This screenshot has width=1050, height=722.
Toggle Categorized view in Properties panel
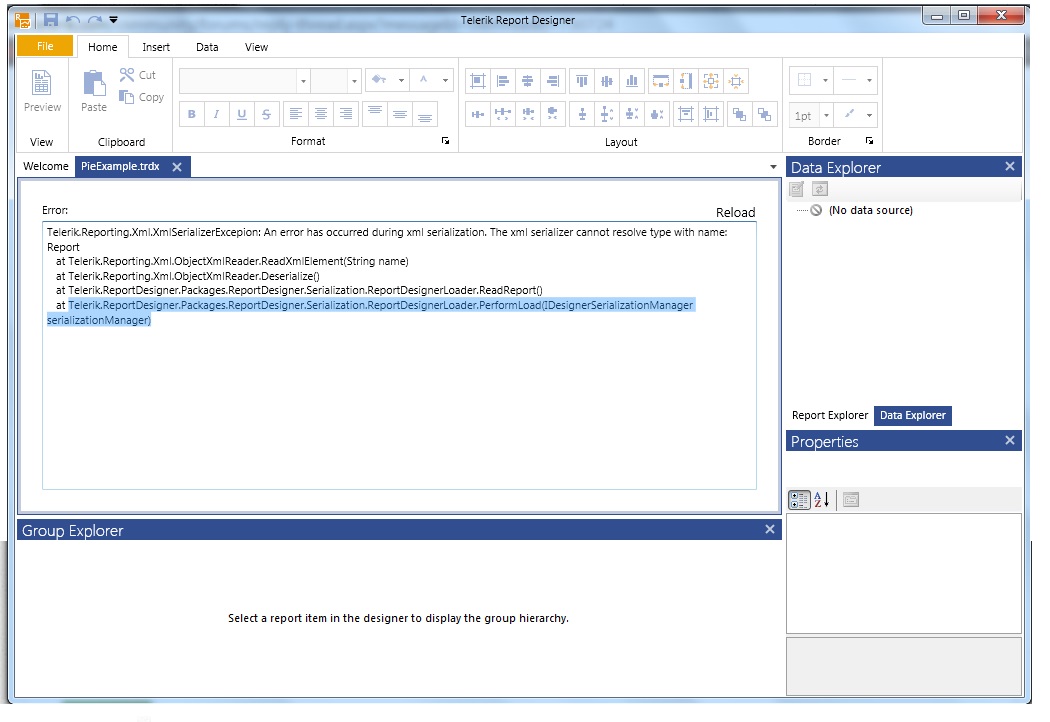pos(799,500)
